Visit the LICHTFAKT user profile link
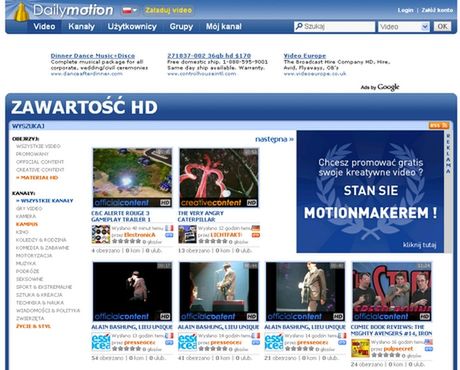 226,235
